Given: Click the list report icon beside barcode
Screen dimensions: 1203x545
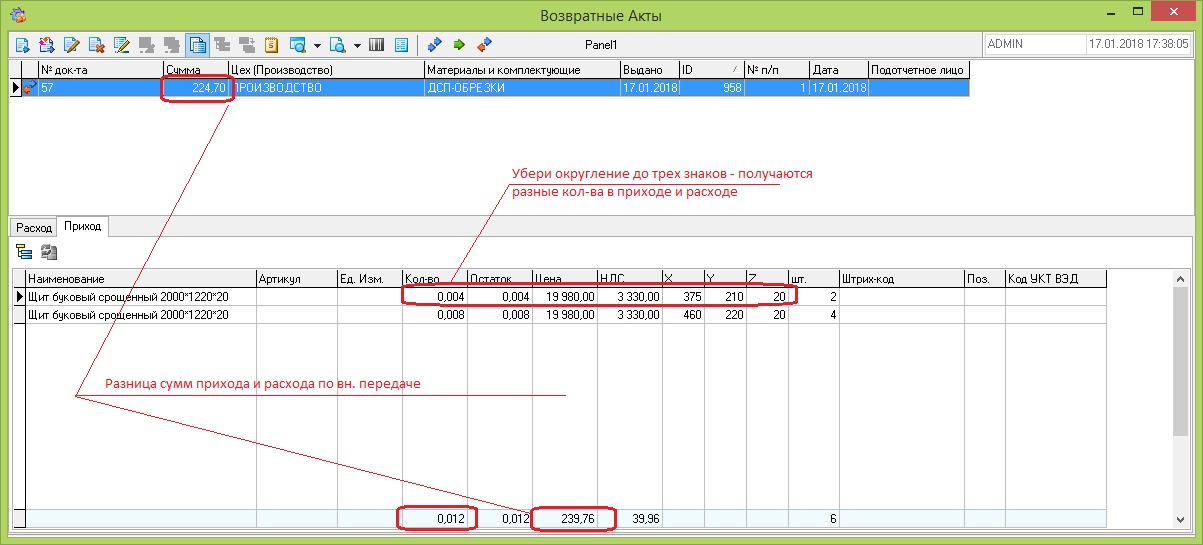Looking at the screenshot, I should coord(401,45).
